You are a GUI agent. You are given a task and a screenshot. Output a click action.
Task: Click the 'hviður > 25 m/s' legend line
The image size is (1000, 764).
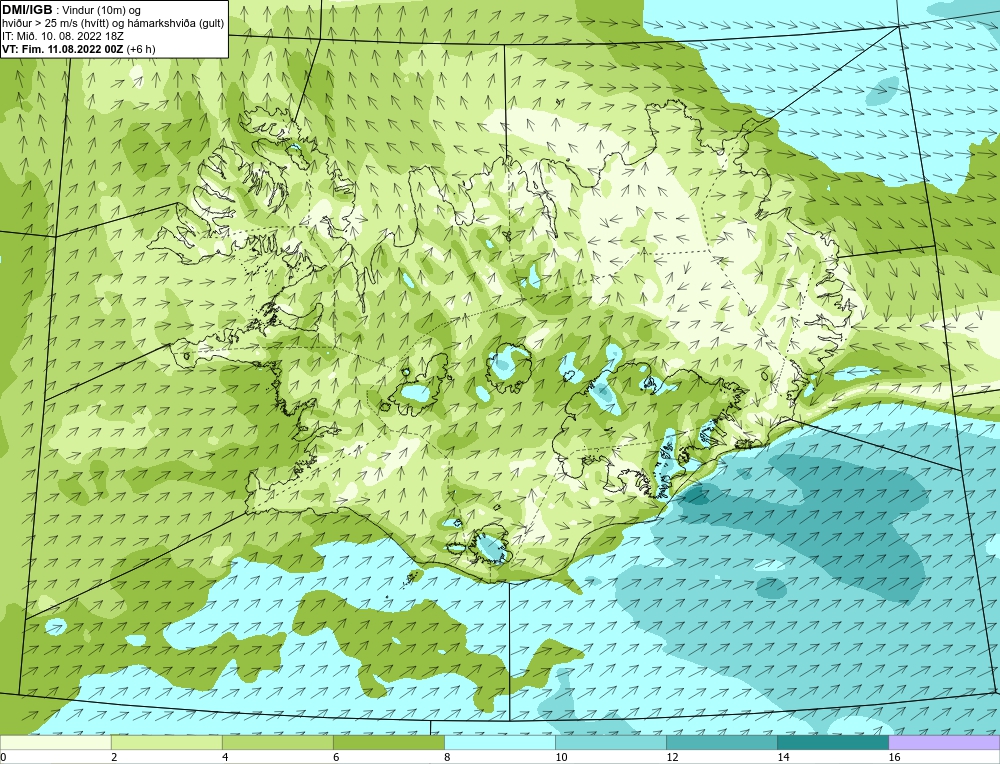click(x=113, y=24)
